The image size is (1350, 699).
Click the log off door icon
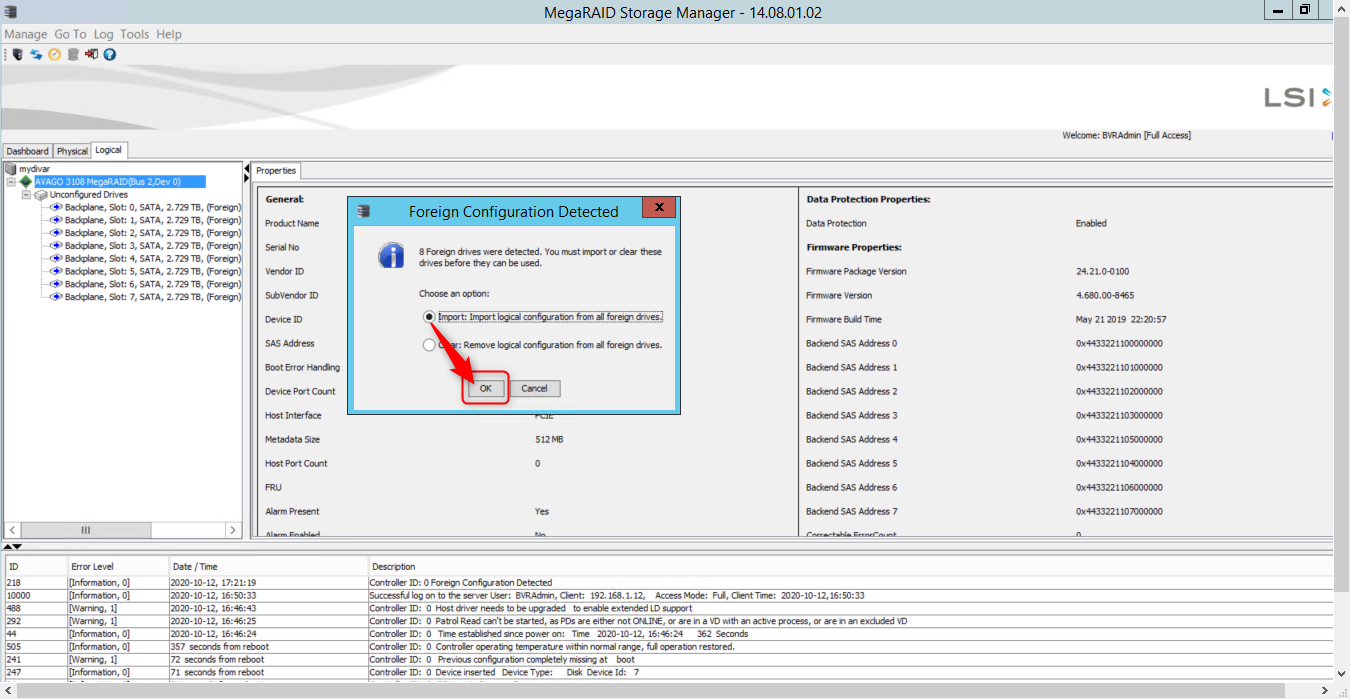tap(91, 54)
